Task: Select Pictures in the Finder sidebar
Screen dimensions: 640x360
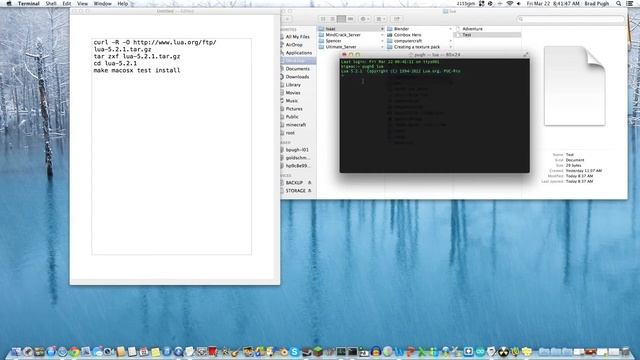Action: [x=293, y=109]
